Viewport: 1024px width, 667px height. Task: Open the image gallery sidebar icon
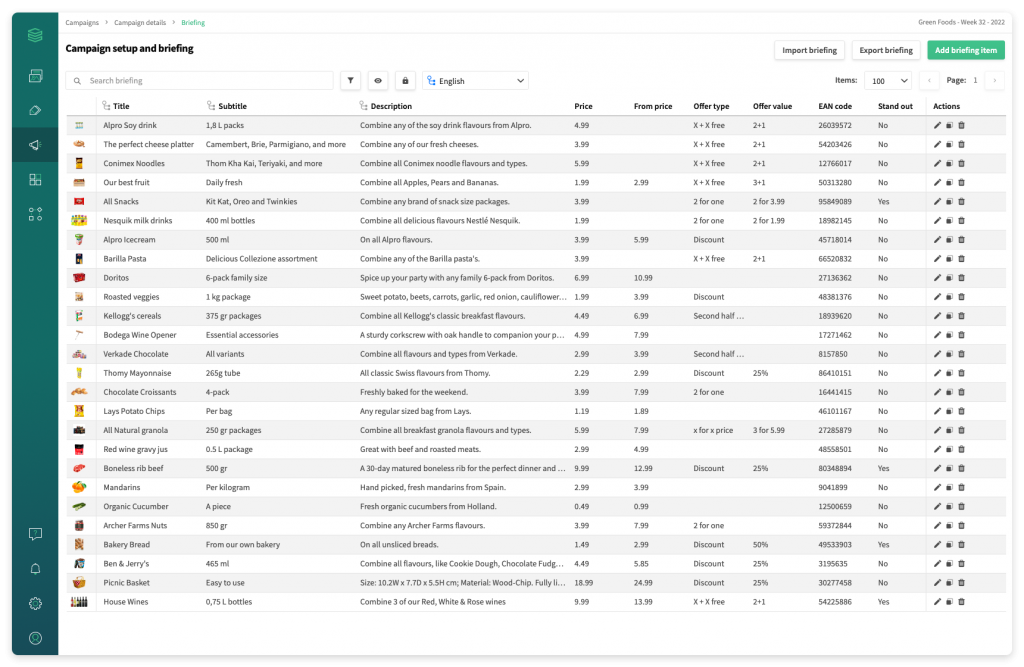click(35, 76)
